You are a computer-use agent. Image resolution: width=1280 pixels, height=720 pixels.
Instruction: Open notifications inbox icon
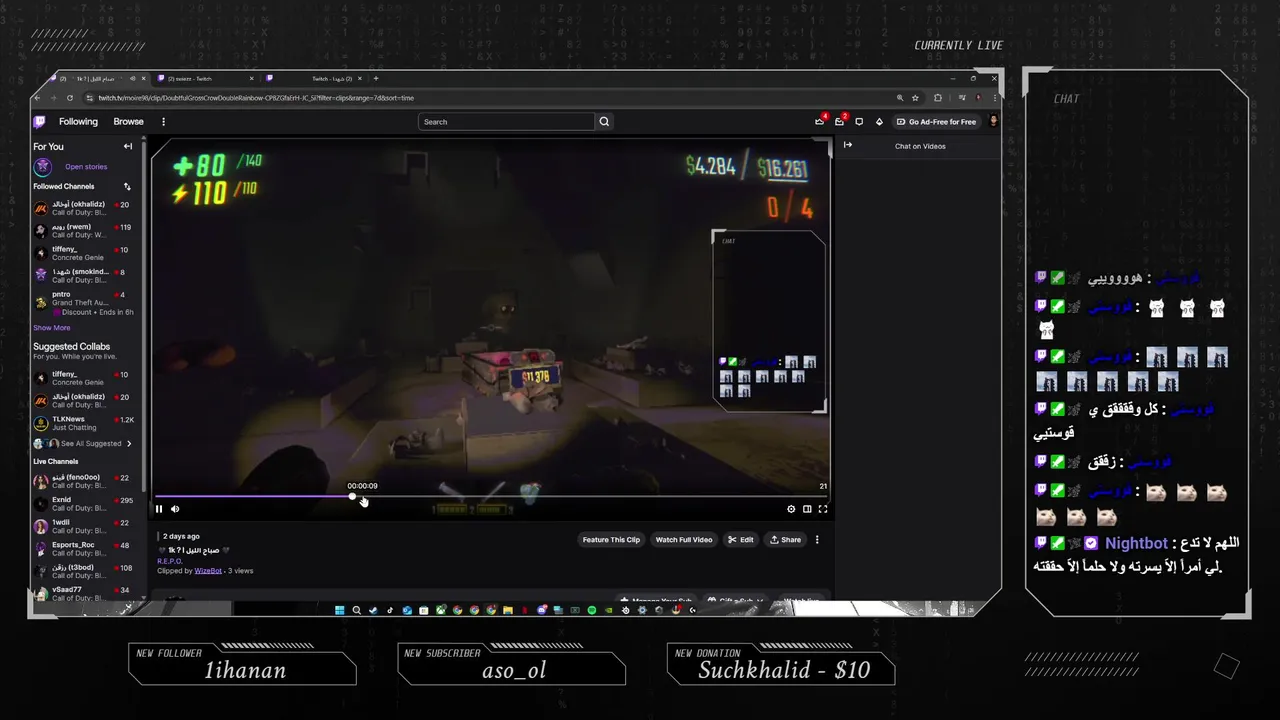840,122
